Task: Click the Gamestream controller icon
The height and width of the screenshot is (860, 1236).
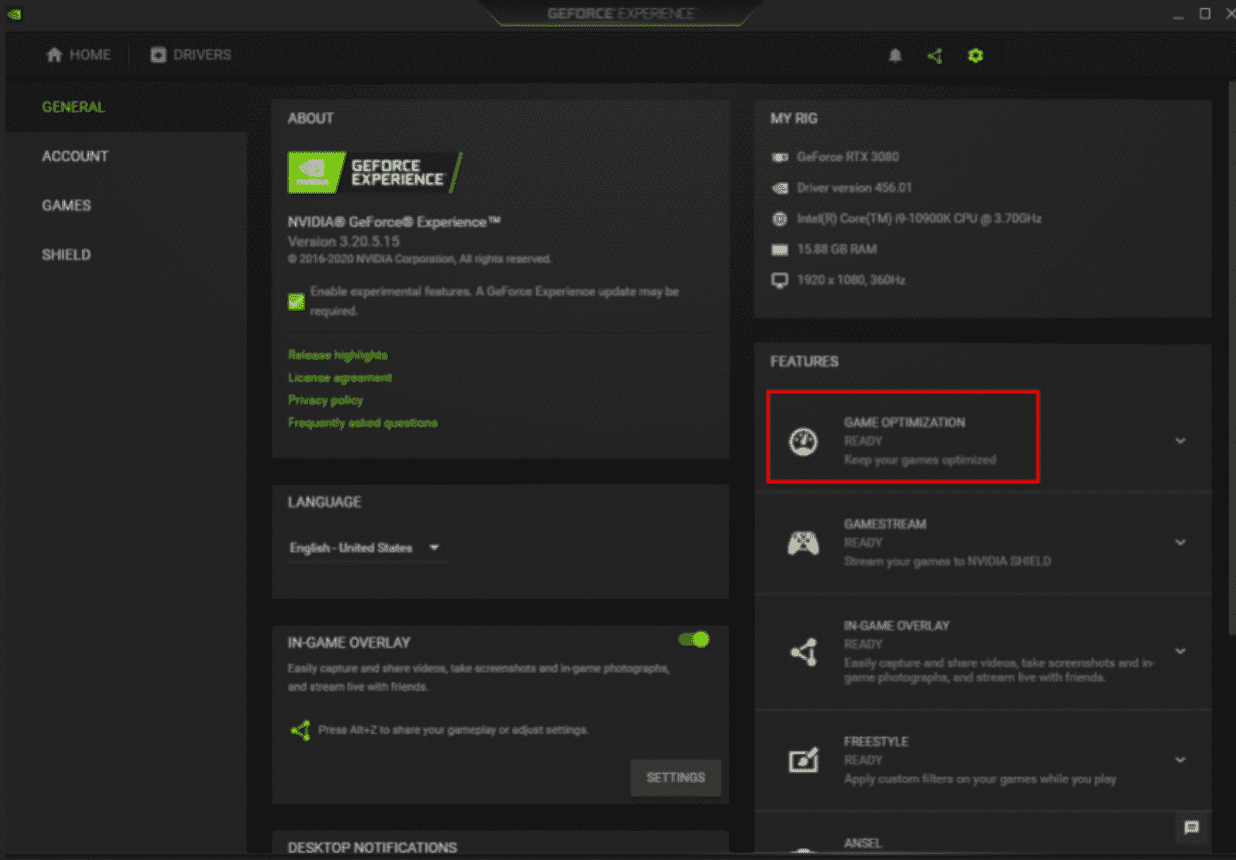Action: (803, 543)
